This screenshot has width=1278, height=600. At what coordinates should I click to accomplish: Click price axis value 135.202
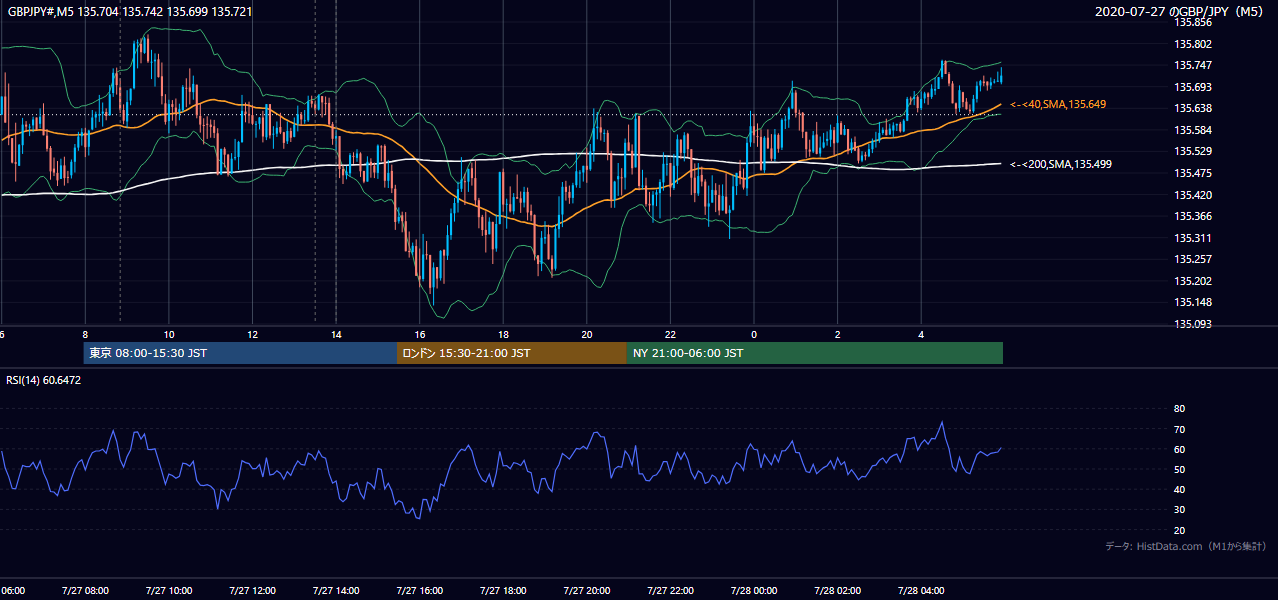click(x=1193, y=281)
